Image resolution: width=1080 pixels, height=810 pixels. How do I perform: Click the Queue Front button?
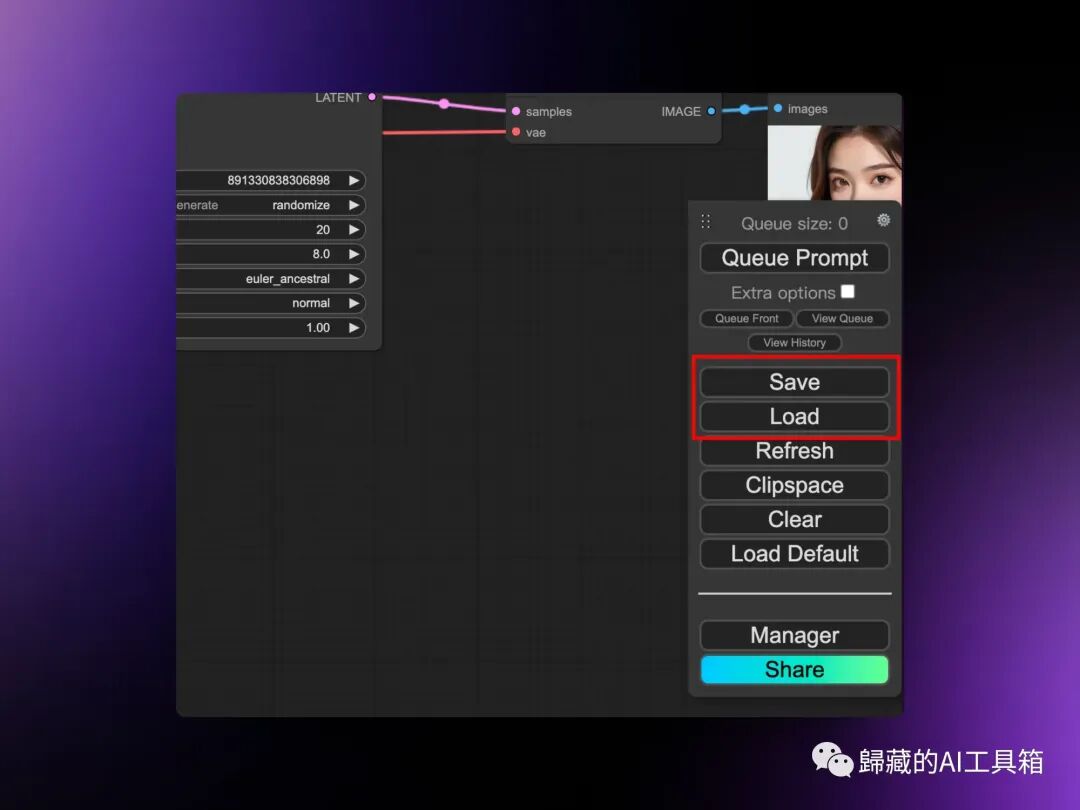747,318
